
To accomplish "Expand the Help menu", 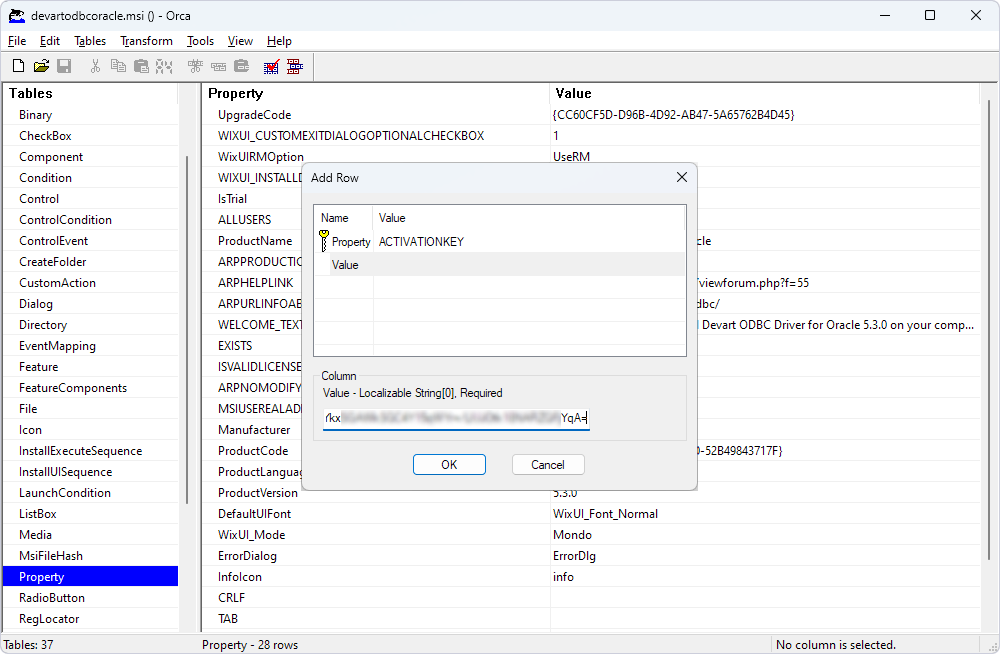I will [x=279, y=41].
